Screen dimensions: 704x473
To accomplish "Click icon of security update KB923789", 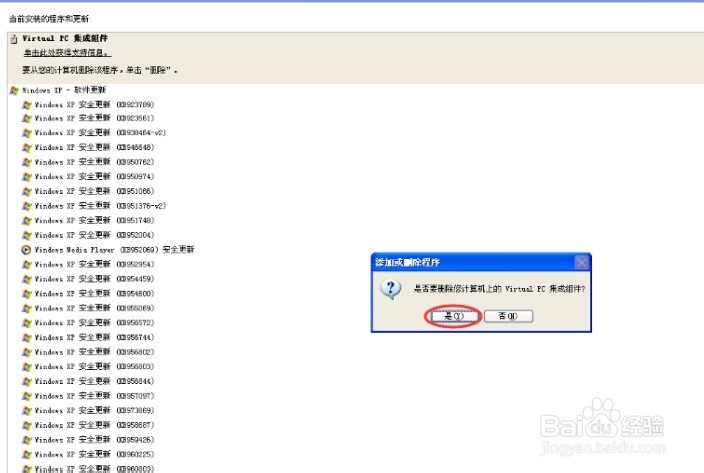I will [x=27, y=105].
